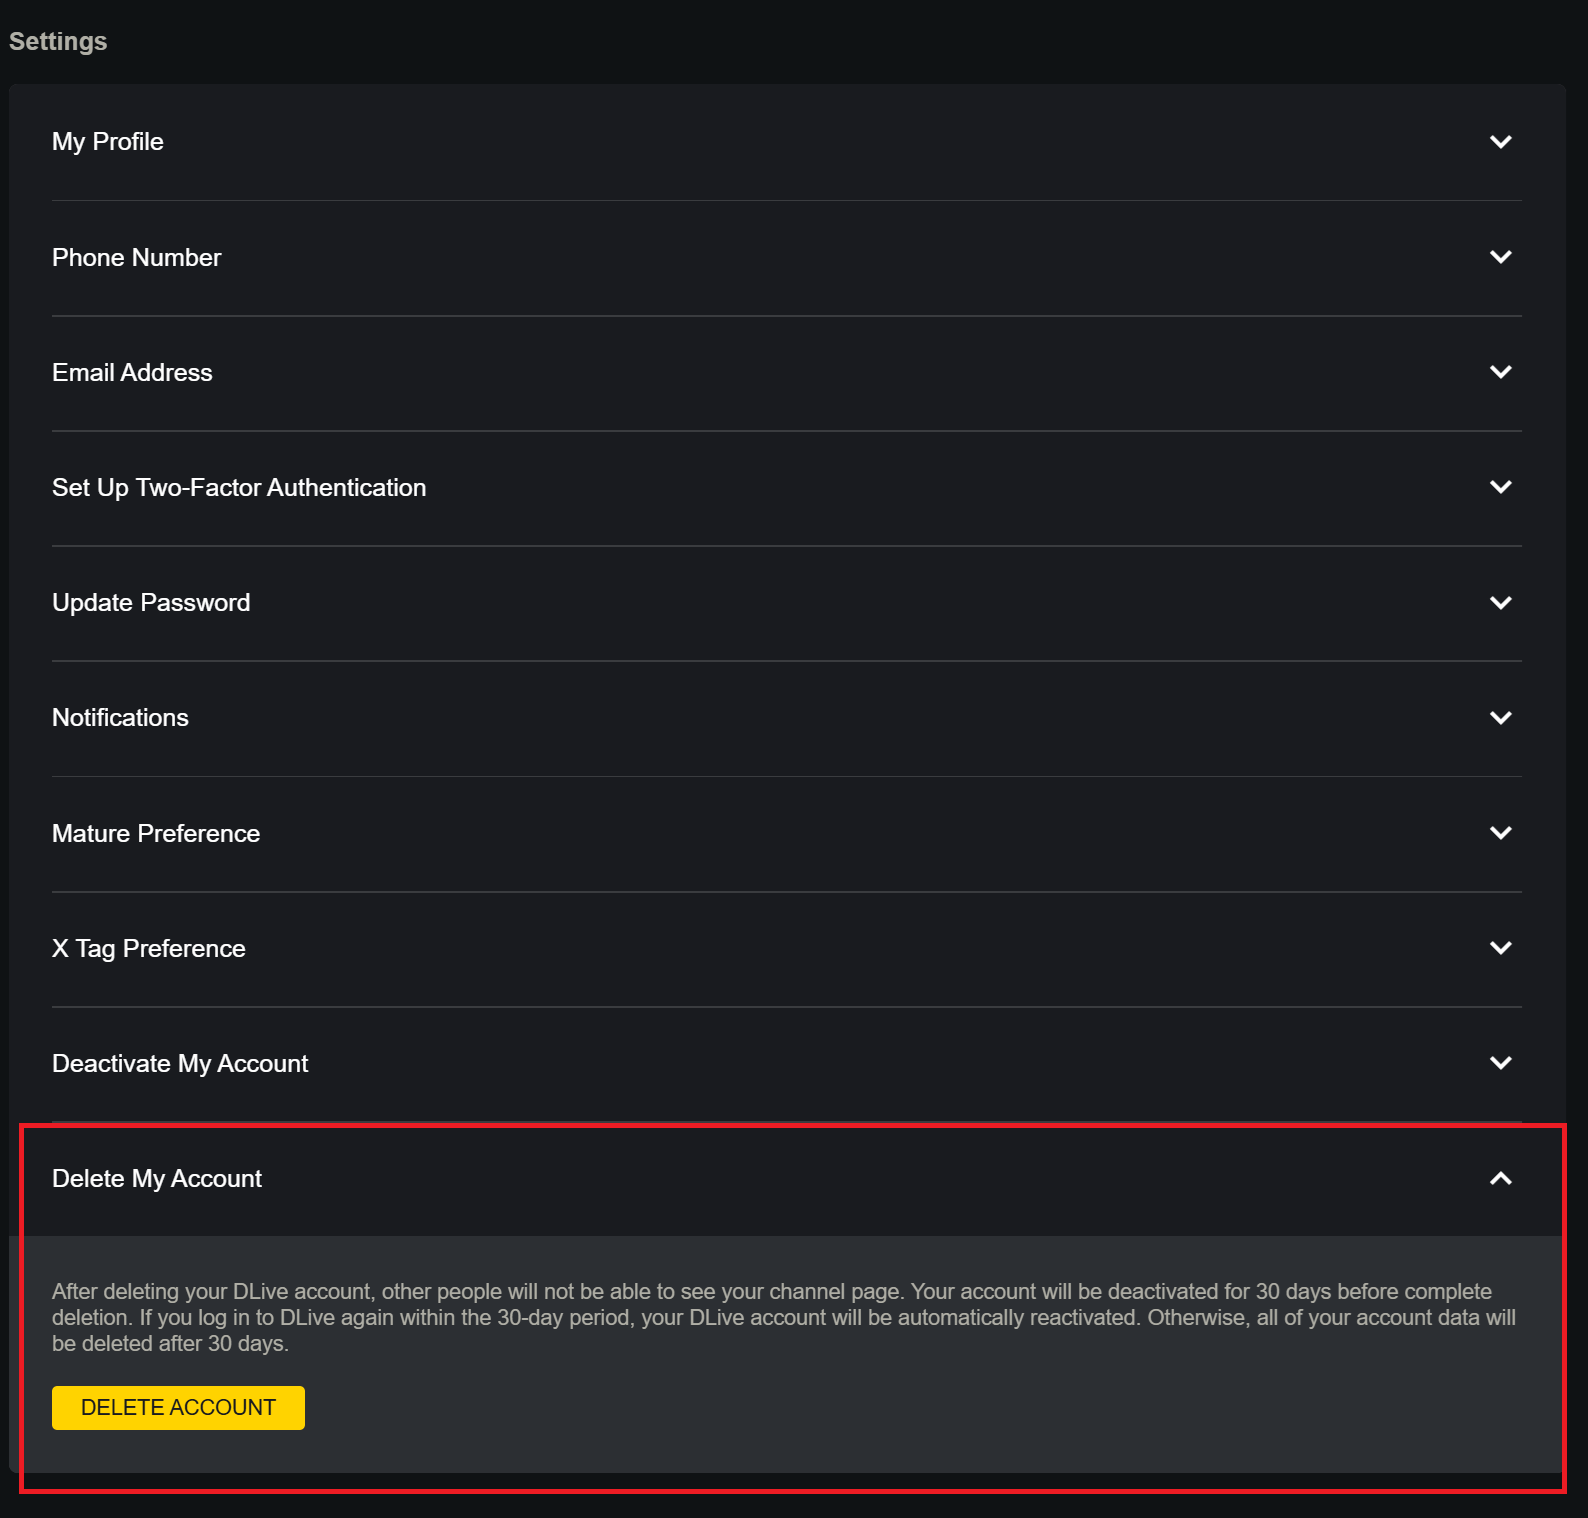Select the Phone Number settings label
The width and height of the screenshot is (1588, 1518).
[x=137, y=258]
